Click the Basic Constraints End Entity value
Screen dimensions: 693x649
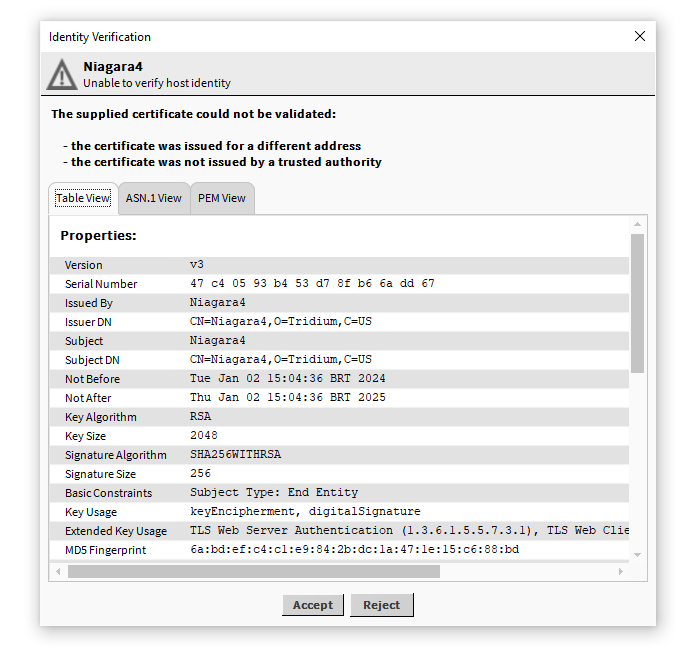[x=274, y=492]
